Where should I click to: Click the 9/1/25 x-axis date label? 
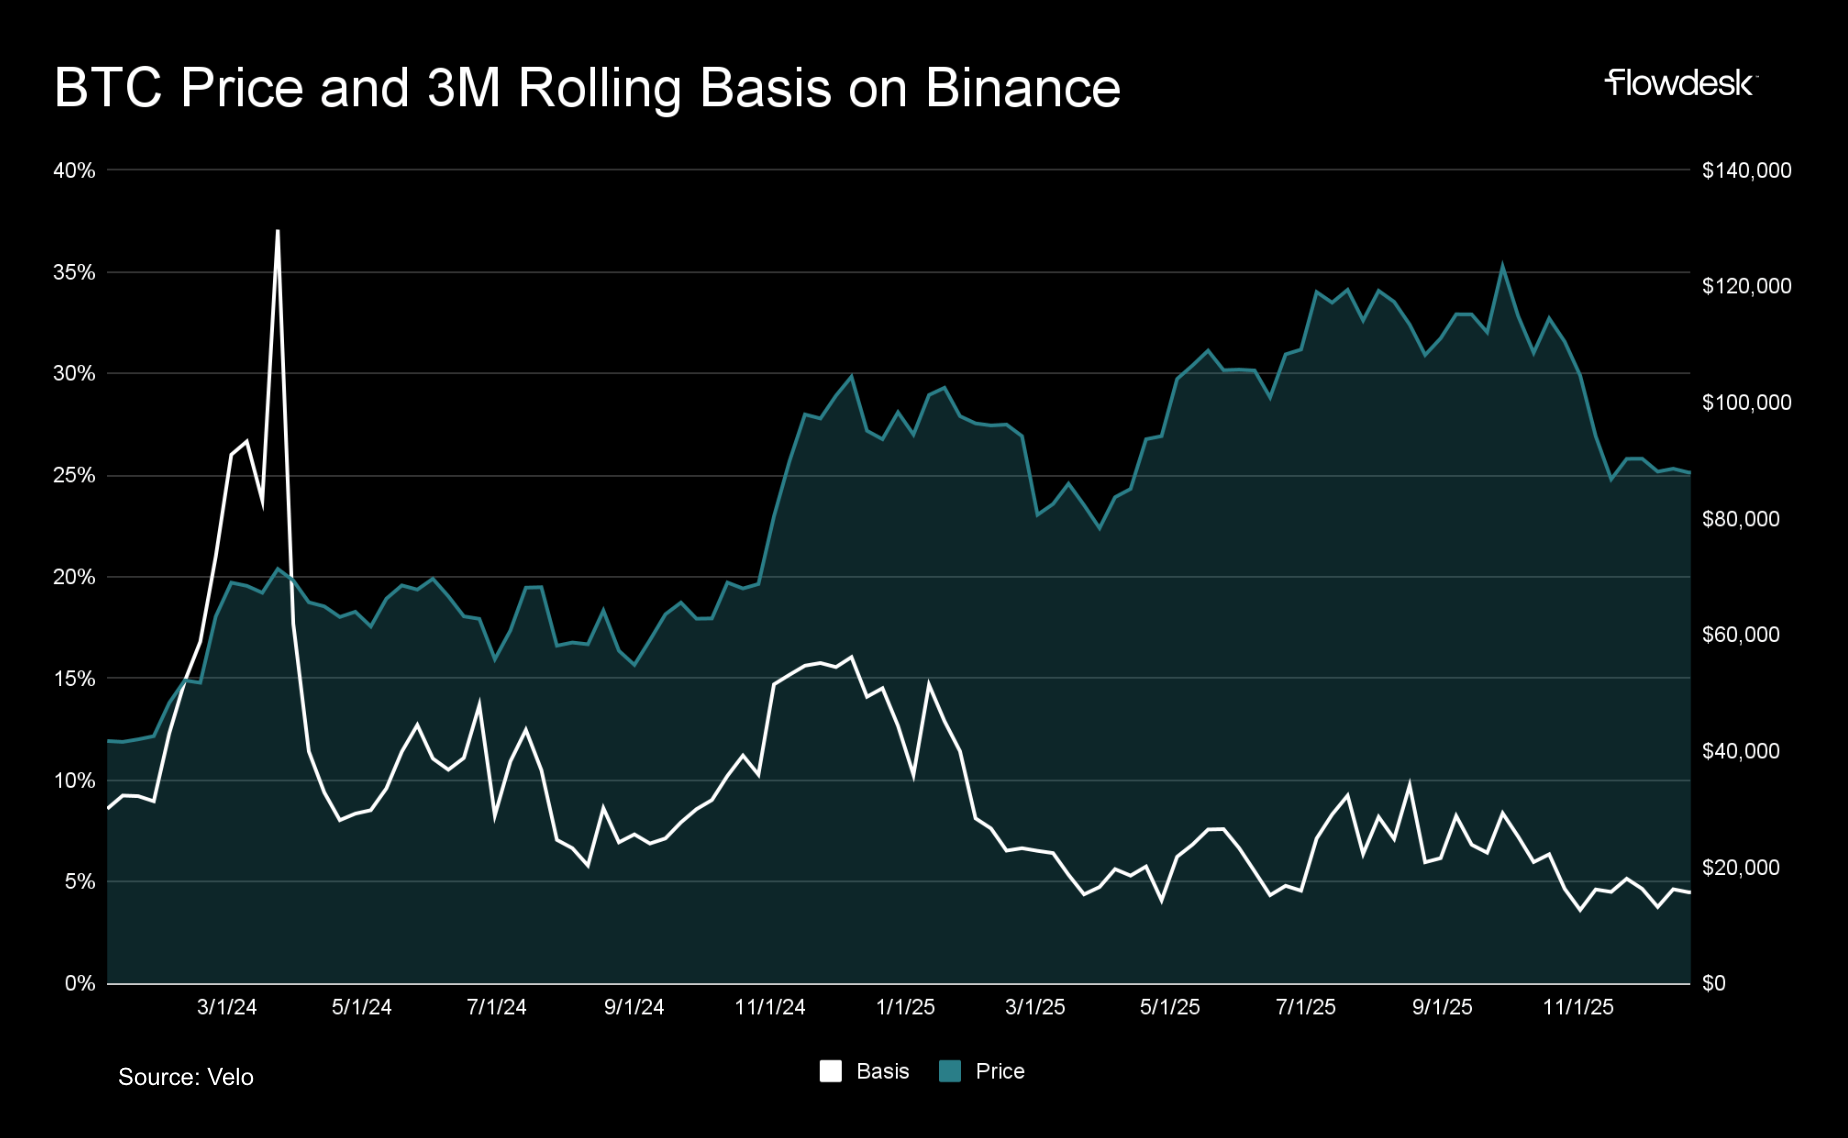(1442, 1007)
